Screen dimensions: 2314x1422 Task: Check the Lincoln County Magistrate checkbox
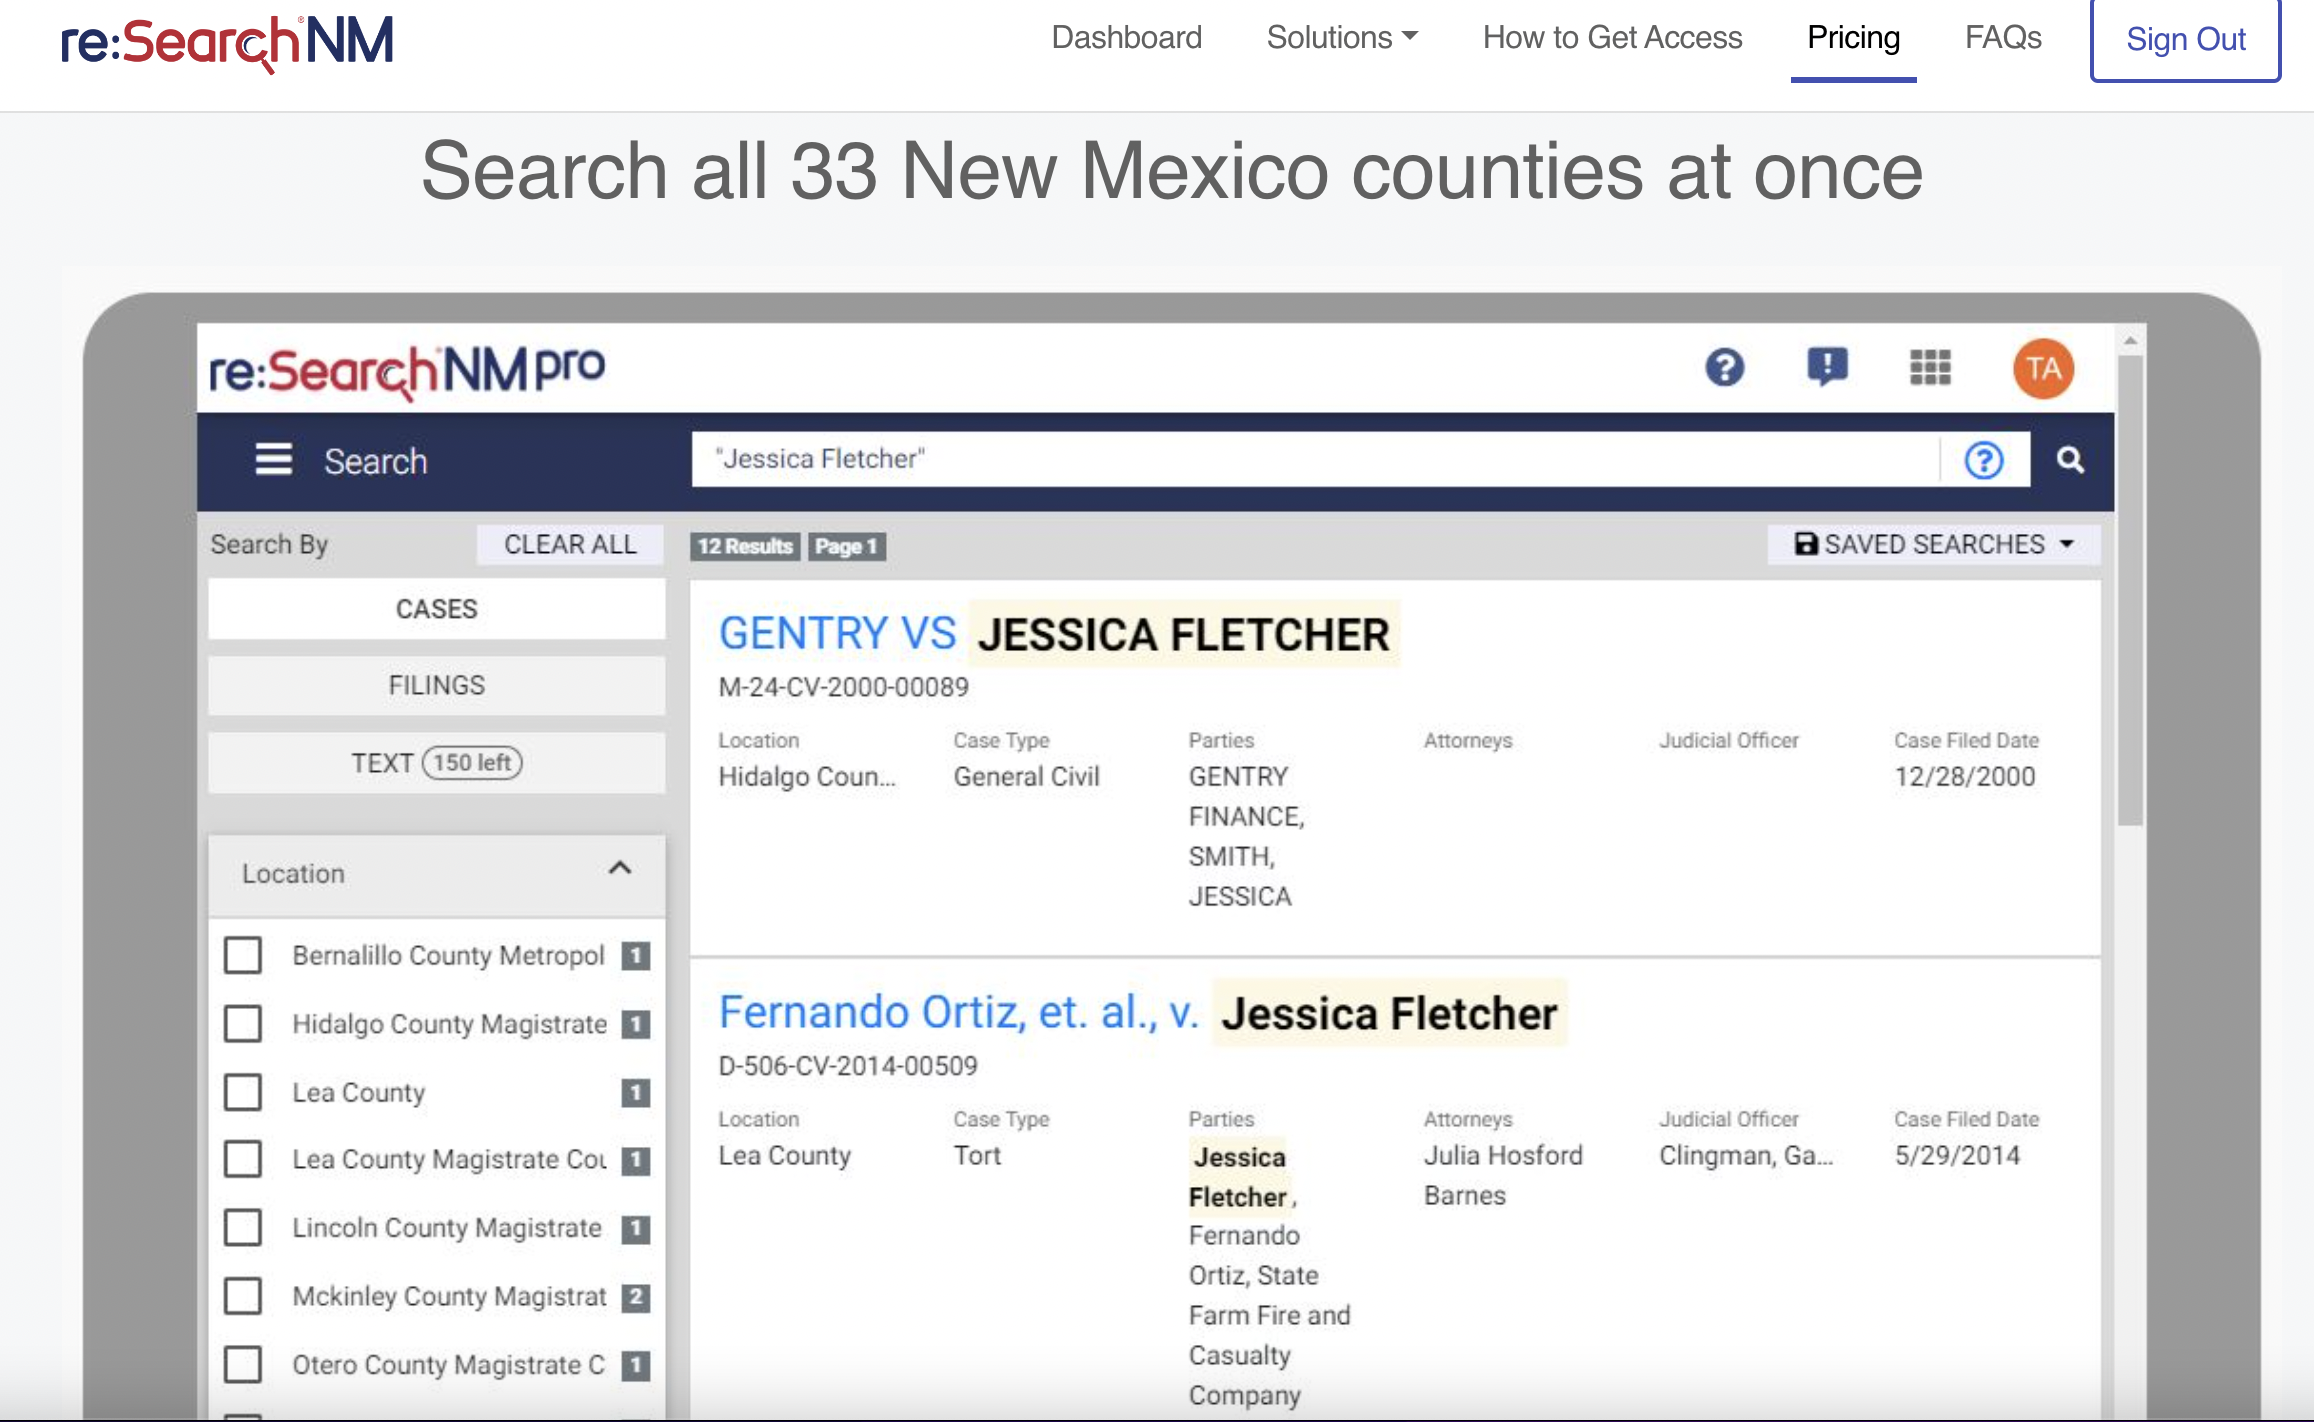pyautogui.click(x=243, y=1227)
